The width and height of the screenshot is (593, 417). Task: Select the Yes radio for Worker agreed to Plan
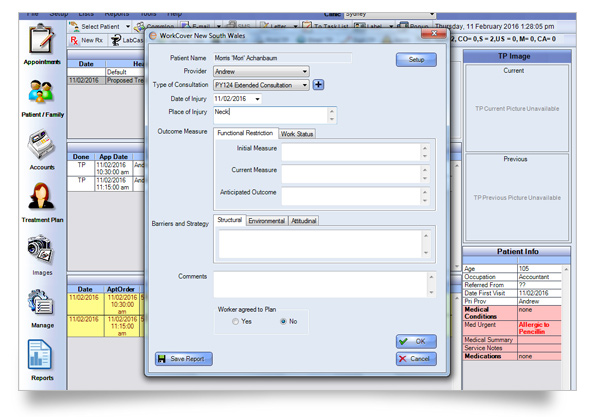click(235, 321)
